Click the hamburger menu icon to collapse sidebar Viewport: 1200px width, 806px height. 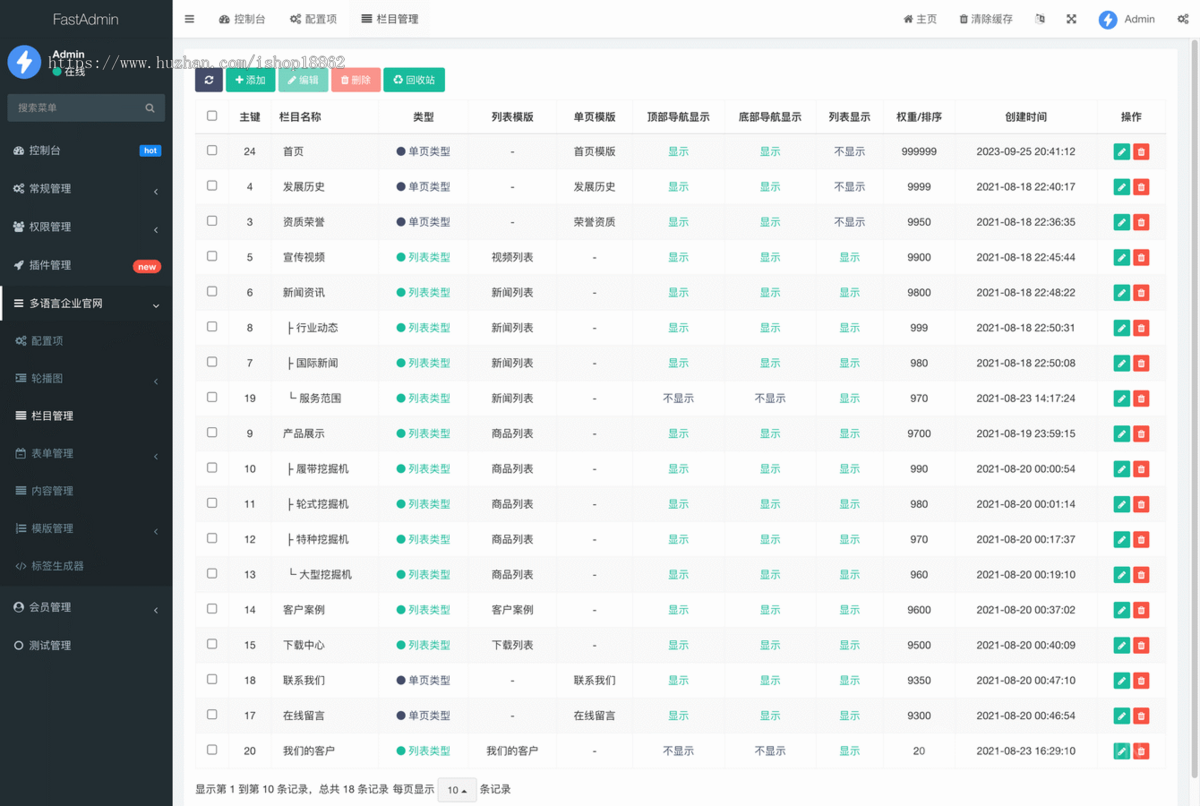[189, 17]
